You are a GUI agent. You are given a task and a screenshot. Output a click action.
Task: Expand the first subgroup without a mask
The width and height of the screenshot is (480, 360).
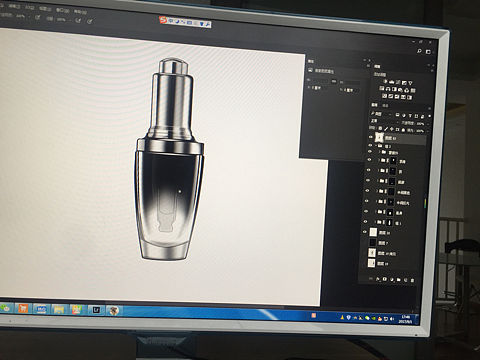(x=379, y=152)
